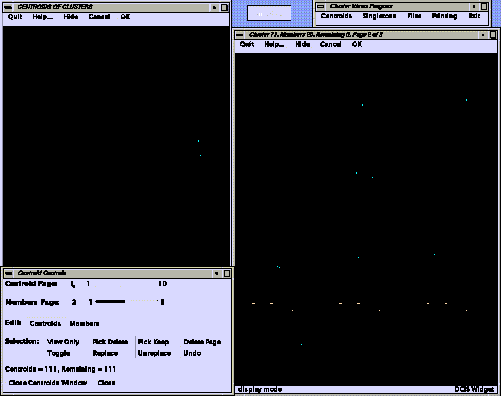Open the Singletons menu
This screenshot has width=501, height=396.
click(379, 16)
